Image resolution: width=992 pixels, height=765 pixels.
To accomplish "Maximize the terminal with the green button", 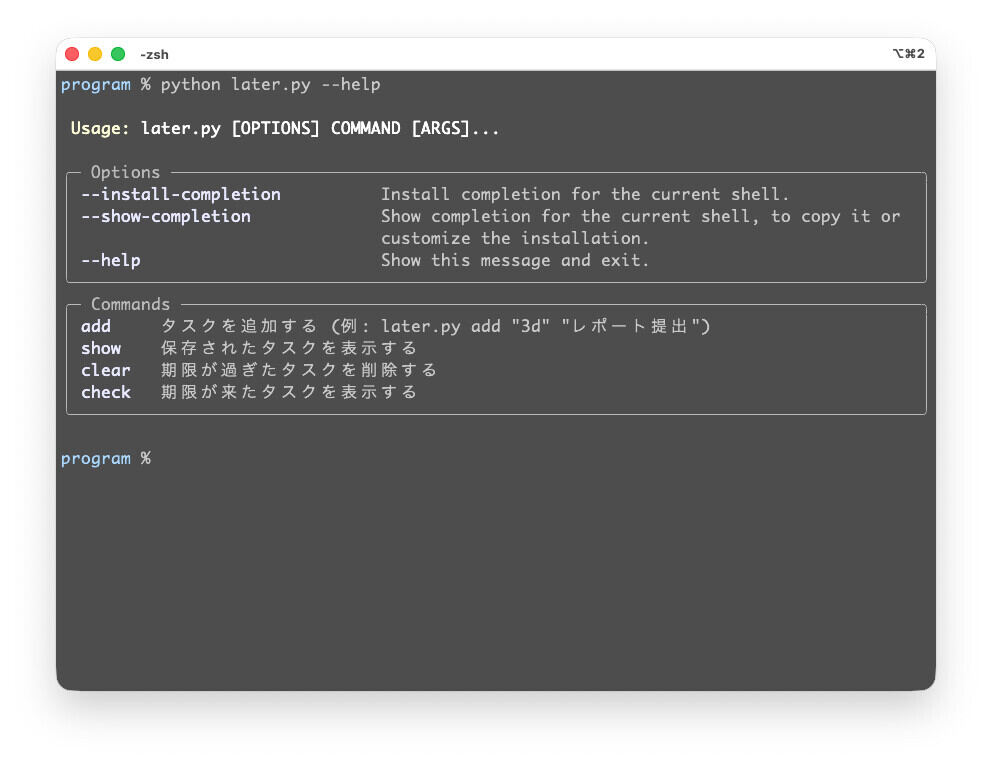I will point(118,54).
